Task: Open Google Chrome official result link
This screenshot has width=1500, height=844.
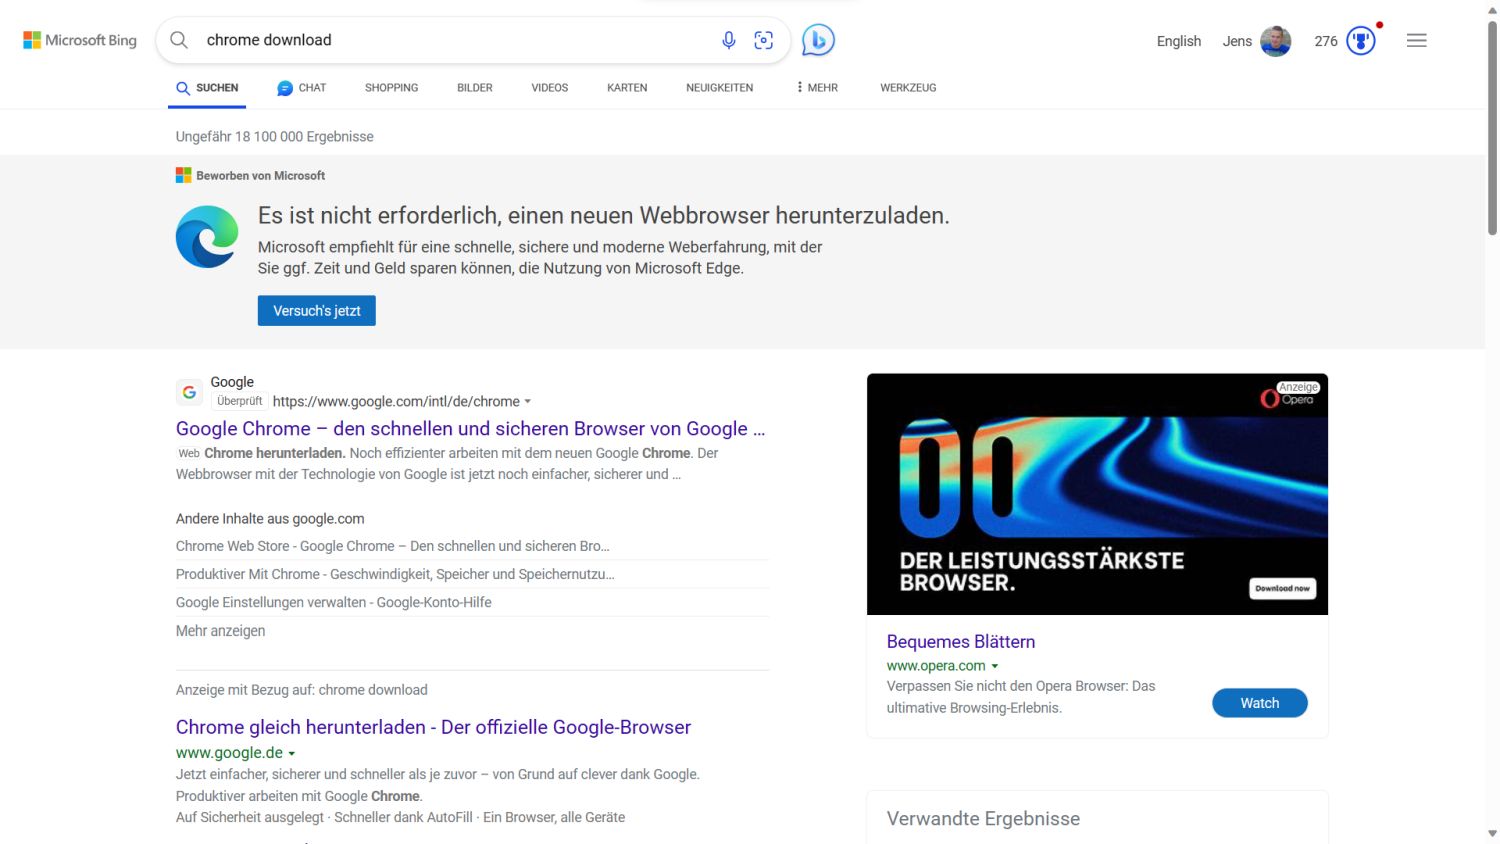Action: [470, 429]
